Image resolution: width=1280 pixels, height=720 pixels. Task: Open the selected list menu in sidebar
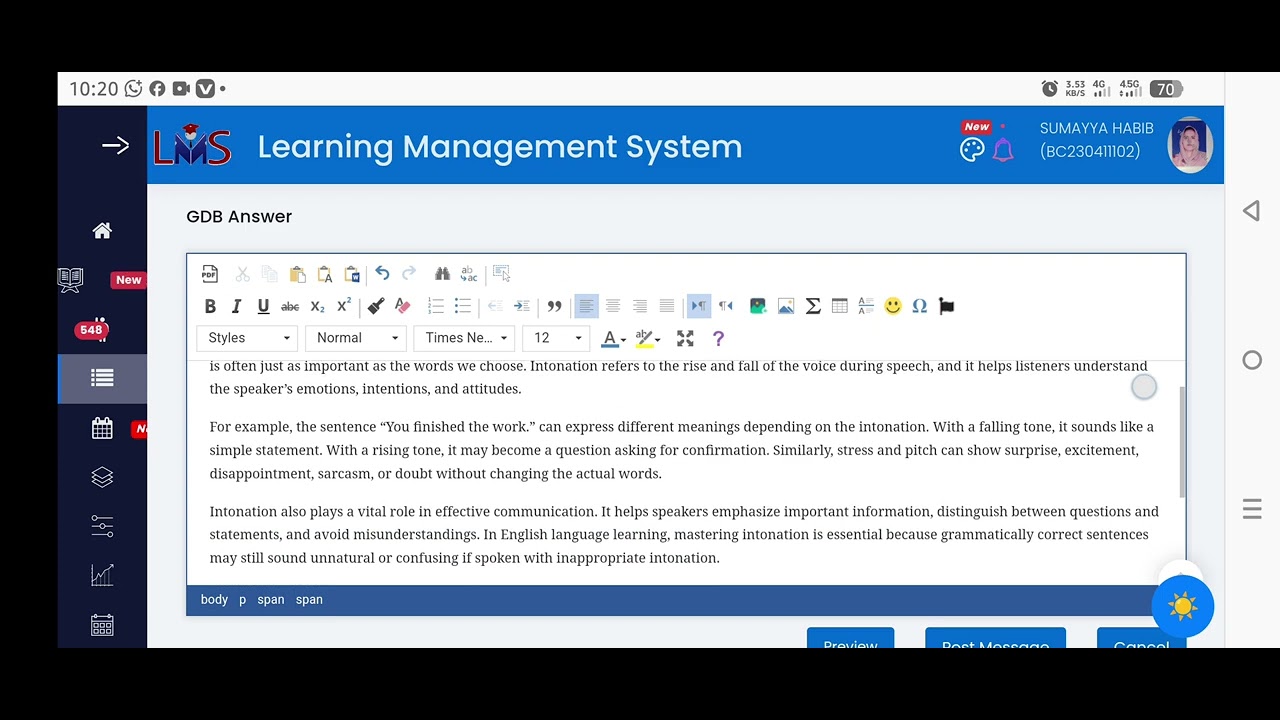pos(102,378)
